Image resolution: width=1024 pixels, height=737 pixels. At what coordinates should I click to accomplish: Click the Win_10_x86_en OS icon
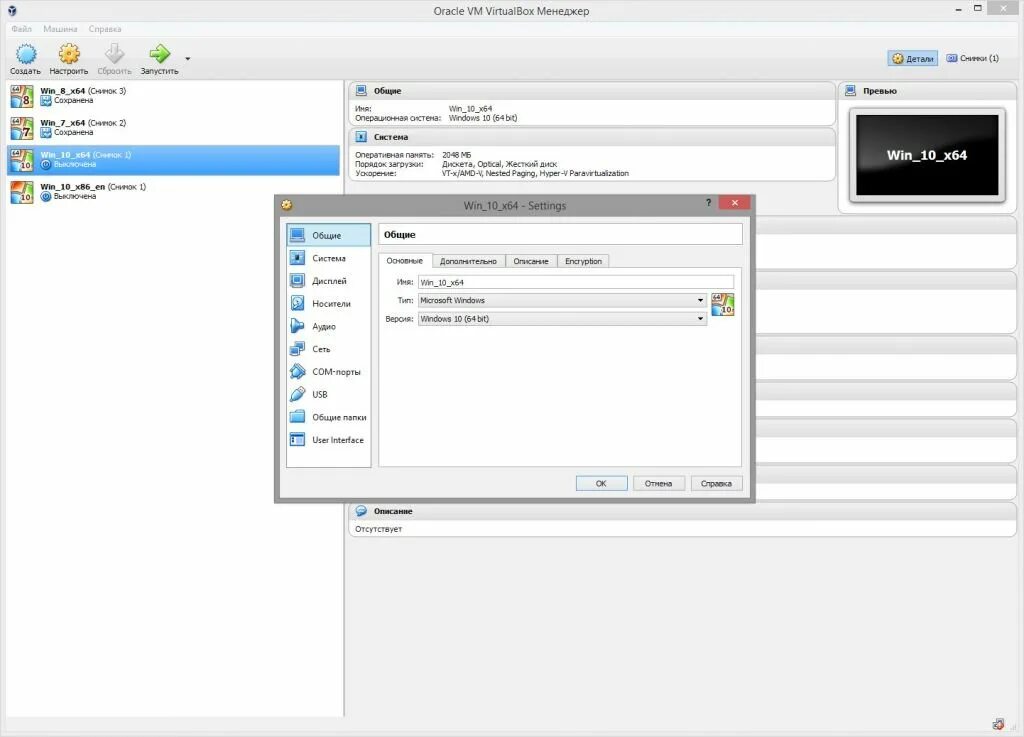[x=22, y=192]
